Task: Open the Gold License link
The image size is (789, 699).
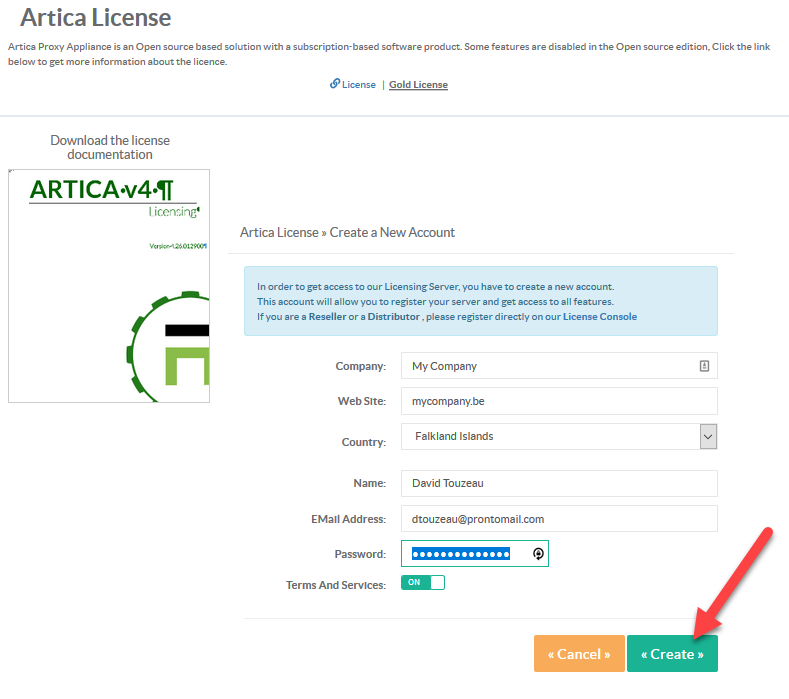Action: click(418, 85)
